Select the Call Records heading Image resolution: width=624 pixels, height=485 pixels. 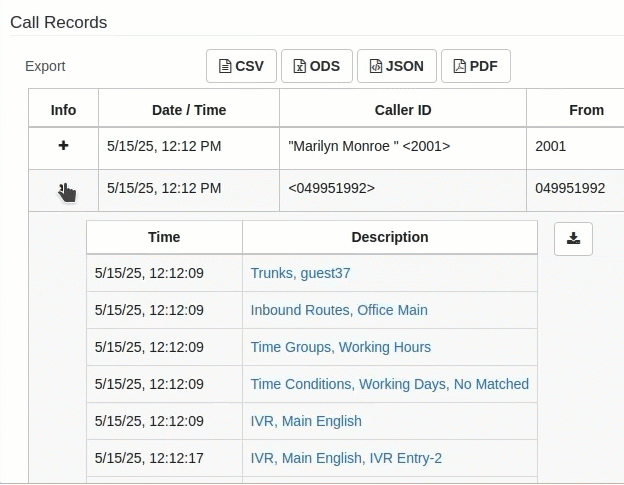[58, 22]
